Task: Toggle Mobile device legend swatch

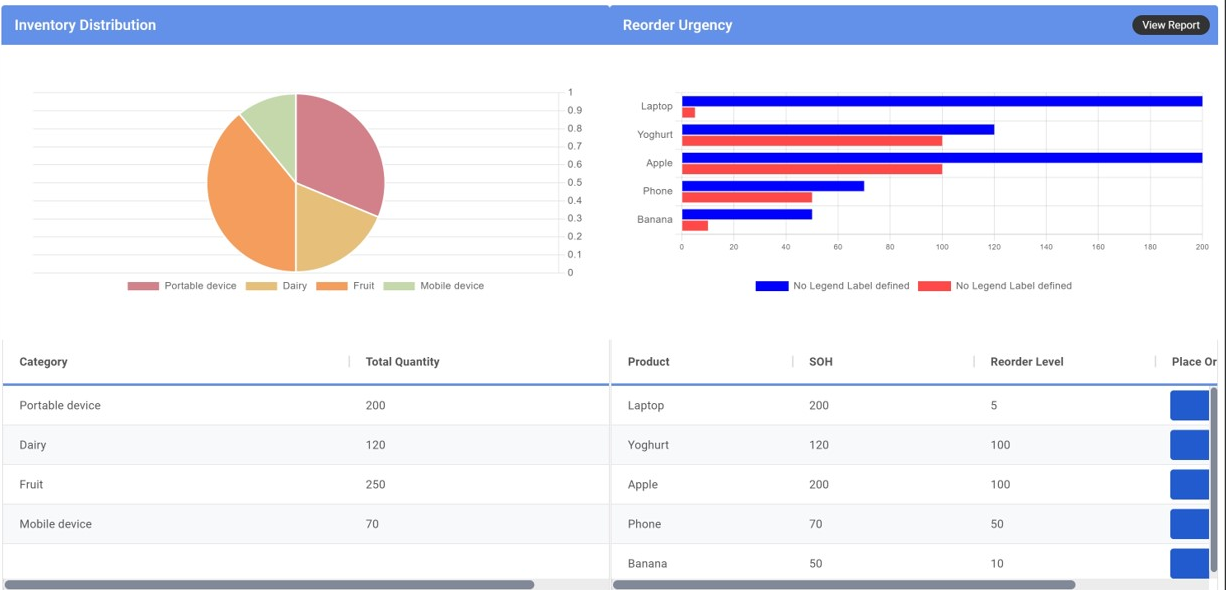Action: point(398,286)
